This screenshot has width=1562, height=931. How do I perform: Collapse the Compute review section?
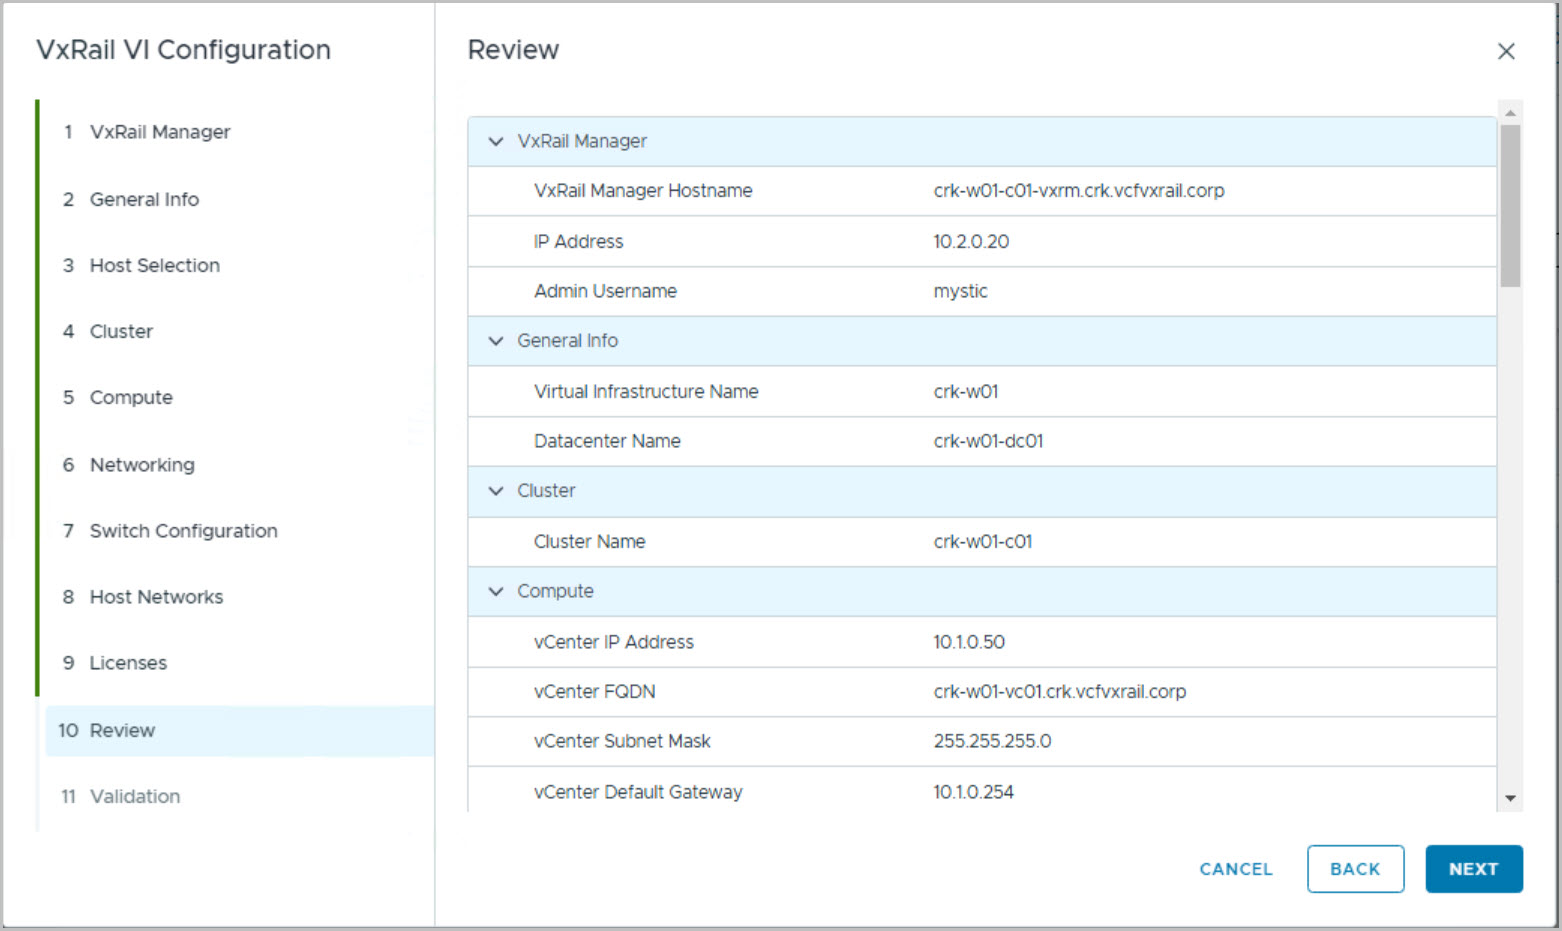pyautogui.click(x=496, y=592)
